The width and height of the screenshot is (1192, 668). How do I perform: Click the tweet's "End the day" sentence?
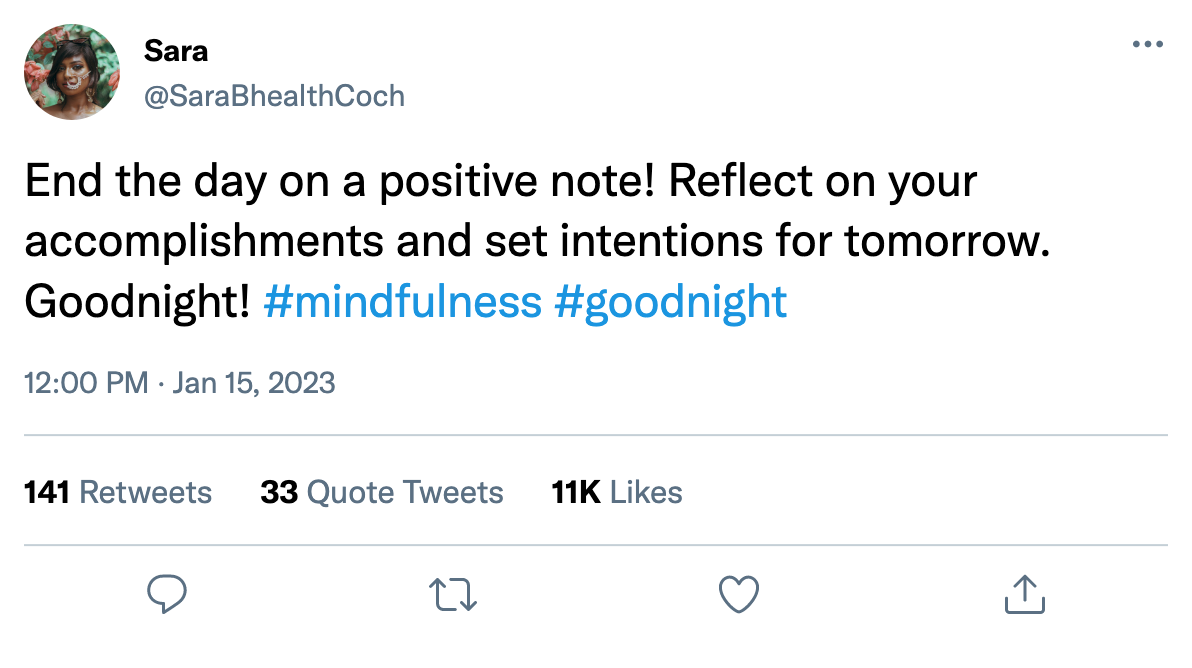point(340,183)
